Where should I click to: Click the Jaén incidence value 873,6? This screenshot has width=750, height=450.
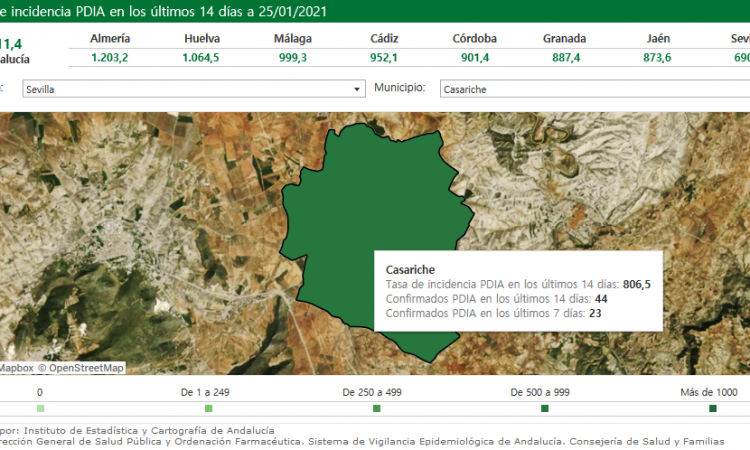[658, 57]
